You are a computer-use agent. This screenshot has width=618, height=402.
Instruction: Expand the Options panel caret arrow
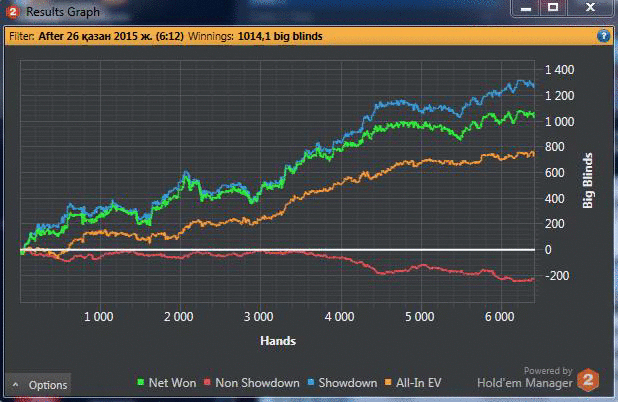click(x=16, y=384)
